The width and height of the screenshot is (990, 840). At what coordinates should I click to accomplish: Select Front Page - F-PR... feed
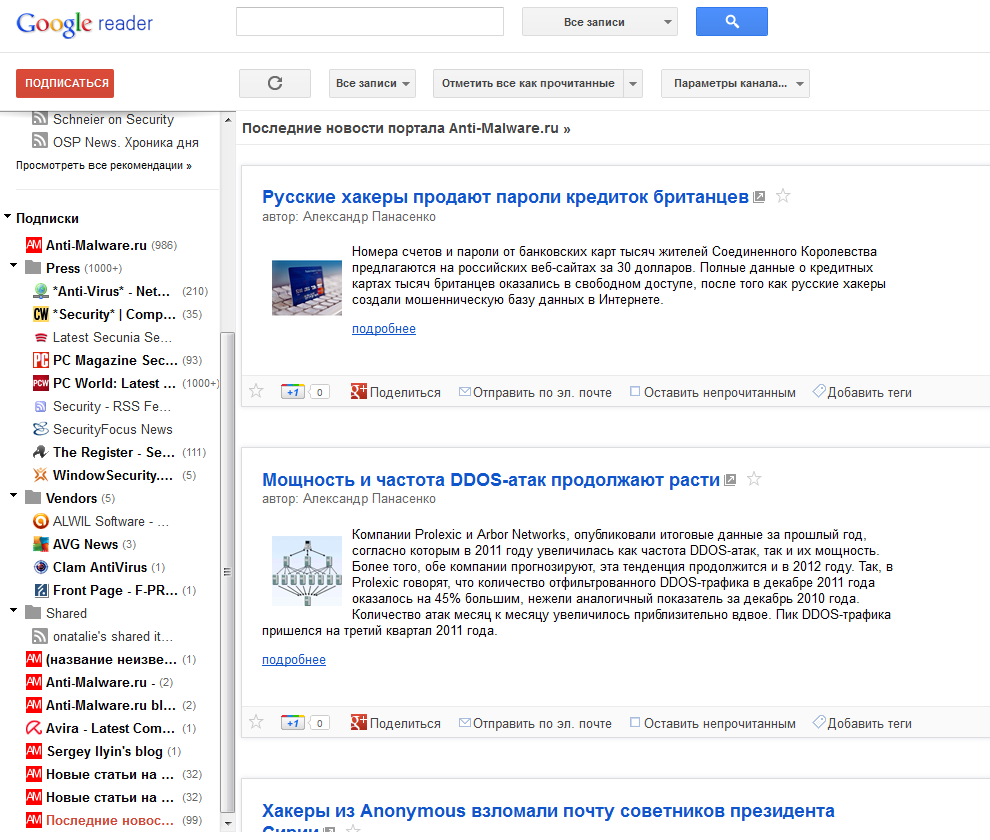[115, 590]
